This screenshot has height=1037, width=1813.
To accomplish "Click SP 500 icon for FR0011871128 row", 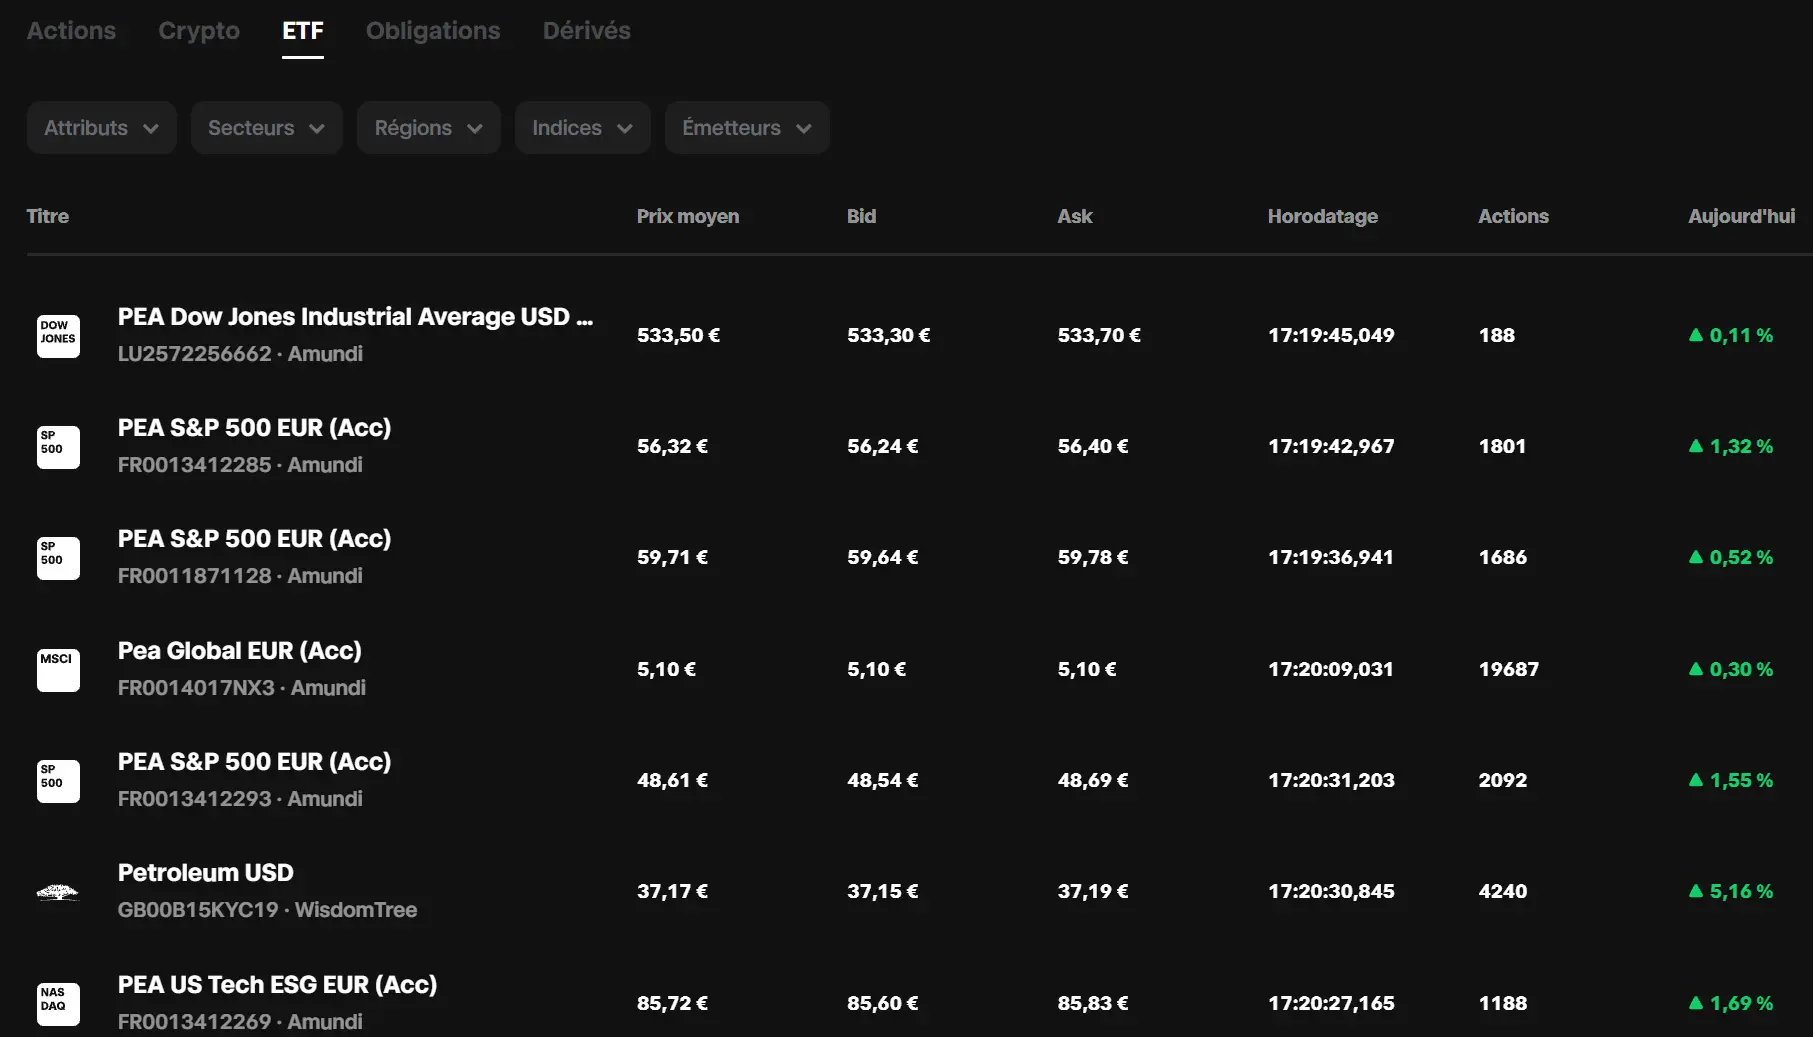I will (x=58, y=558).
